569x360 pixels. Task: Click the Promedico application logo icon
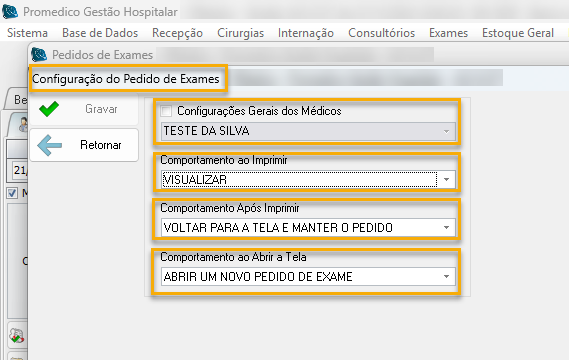10,12
